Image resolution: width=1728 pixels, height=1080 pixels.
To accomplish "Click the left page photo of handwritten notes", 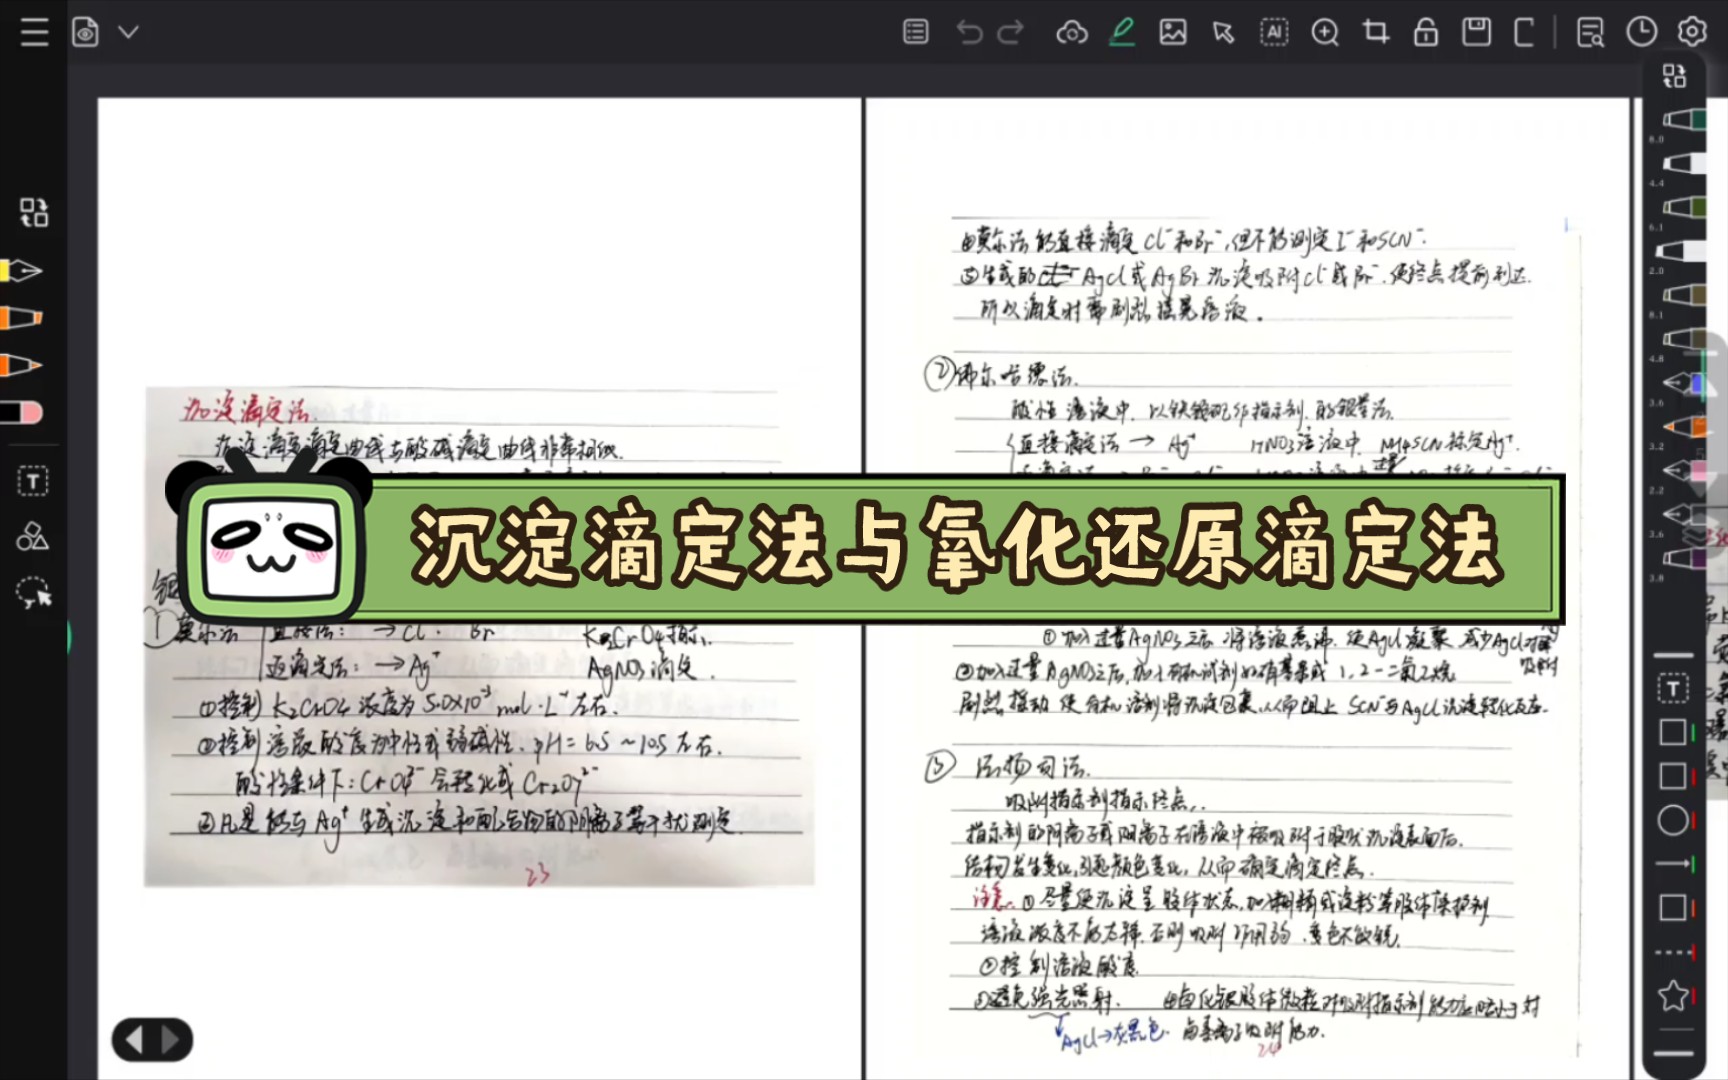I will (479, 636).
